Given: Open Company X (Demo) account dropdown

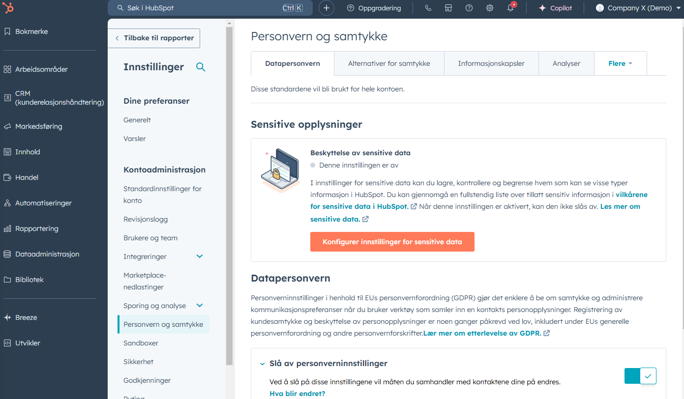Looking at the screenshot, I should [638, 8].
